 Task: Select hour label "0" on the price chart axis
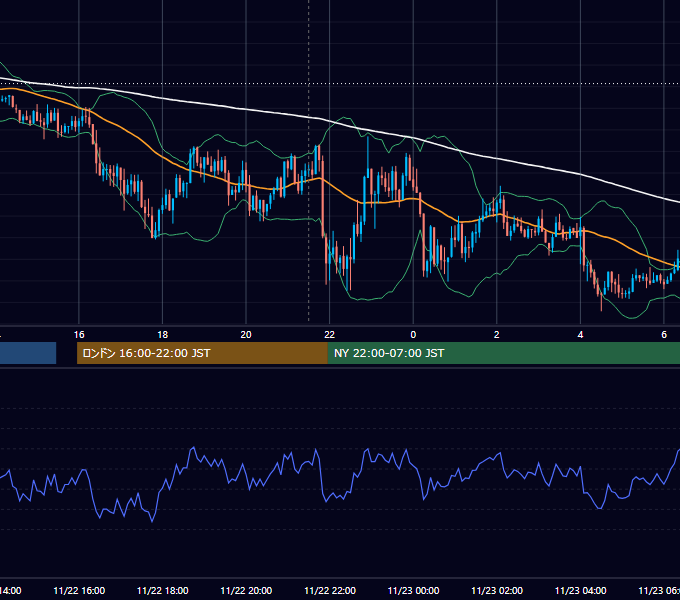pyautogui.click(x=413, y=335)
